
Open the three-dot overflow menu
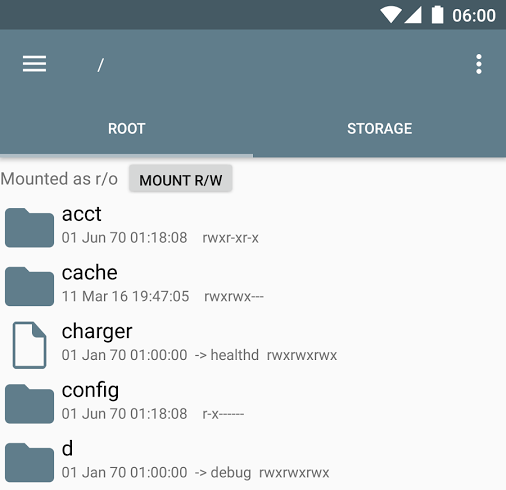point(479,64)
